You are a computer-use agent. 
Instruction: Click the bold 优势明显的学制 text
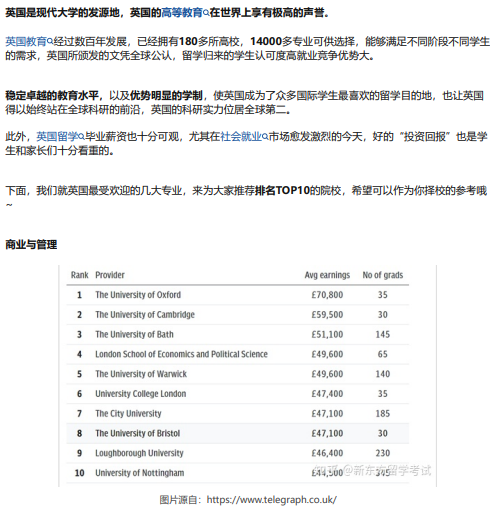(166, 96)
